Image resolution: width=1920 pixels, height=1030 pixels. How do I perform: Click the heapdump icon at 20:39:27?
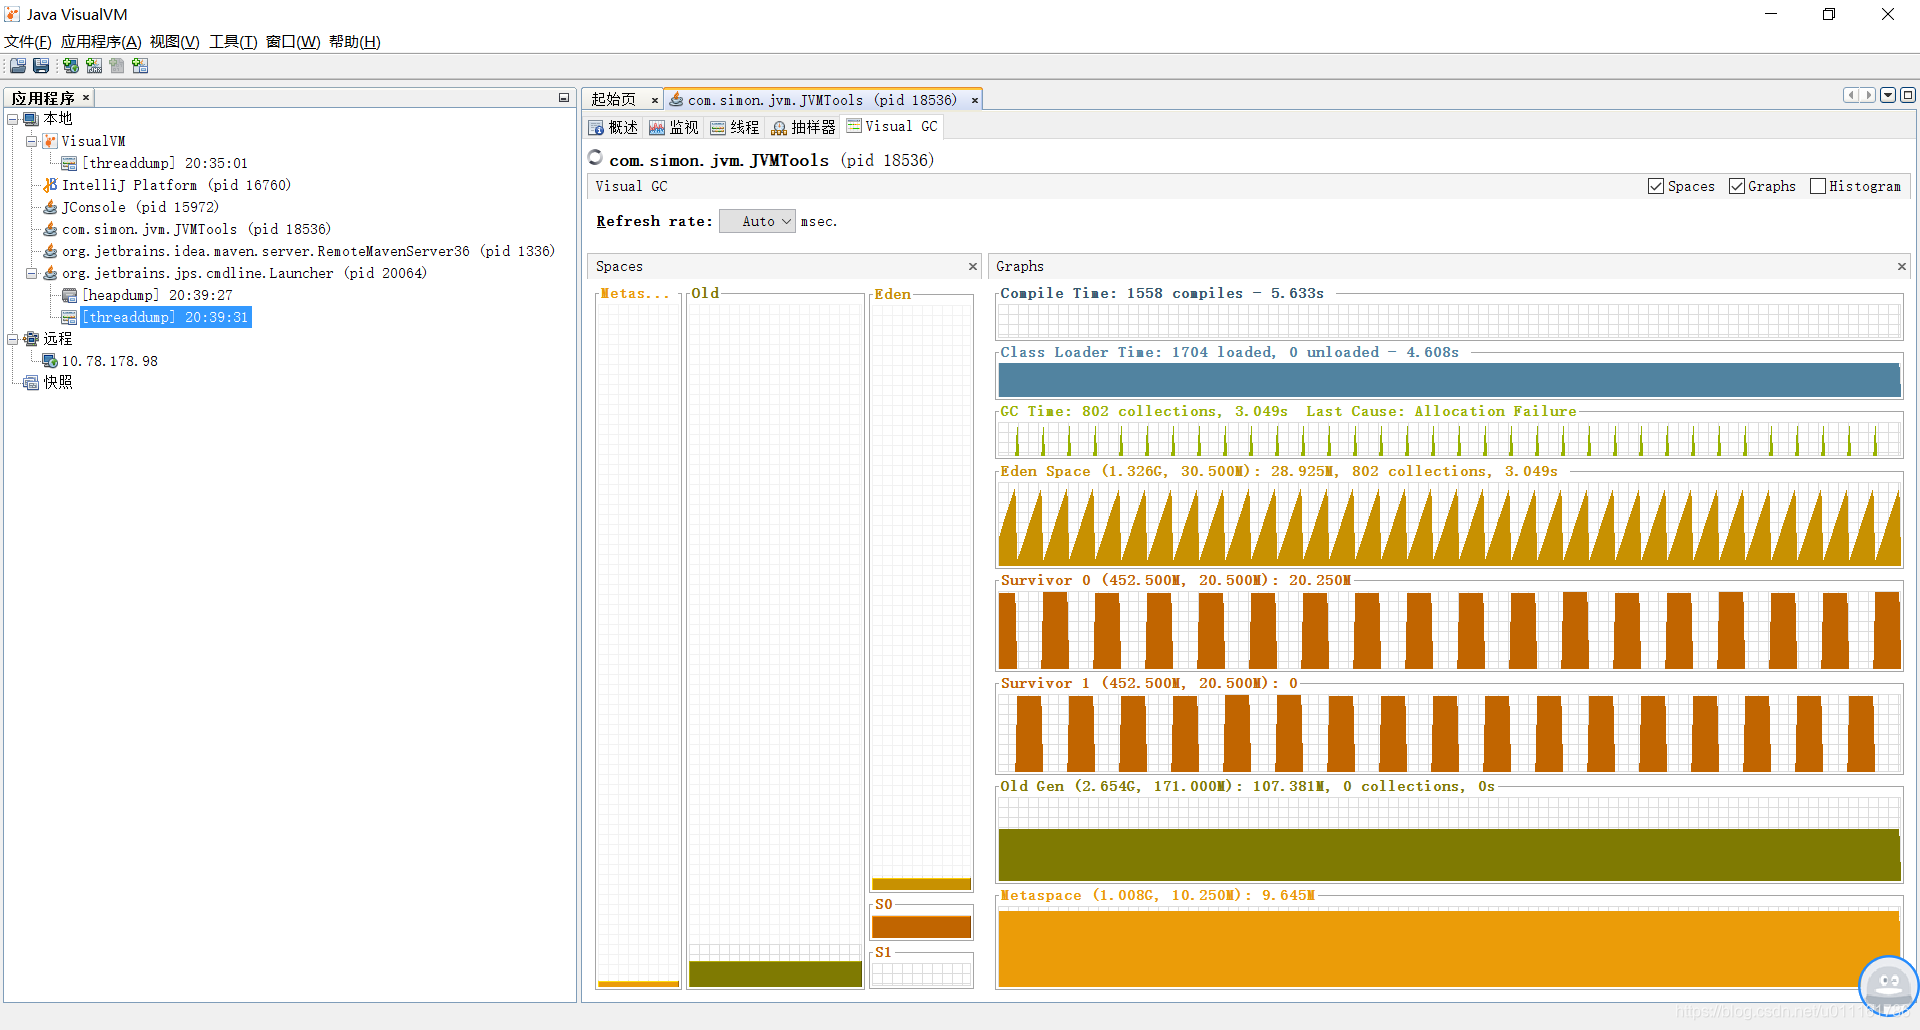pyautogui.click(x=69, y=295)
